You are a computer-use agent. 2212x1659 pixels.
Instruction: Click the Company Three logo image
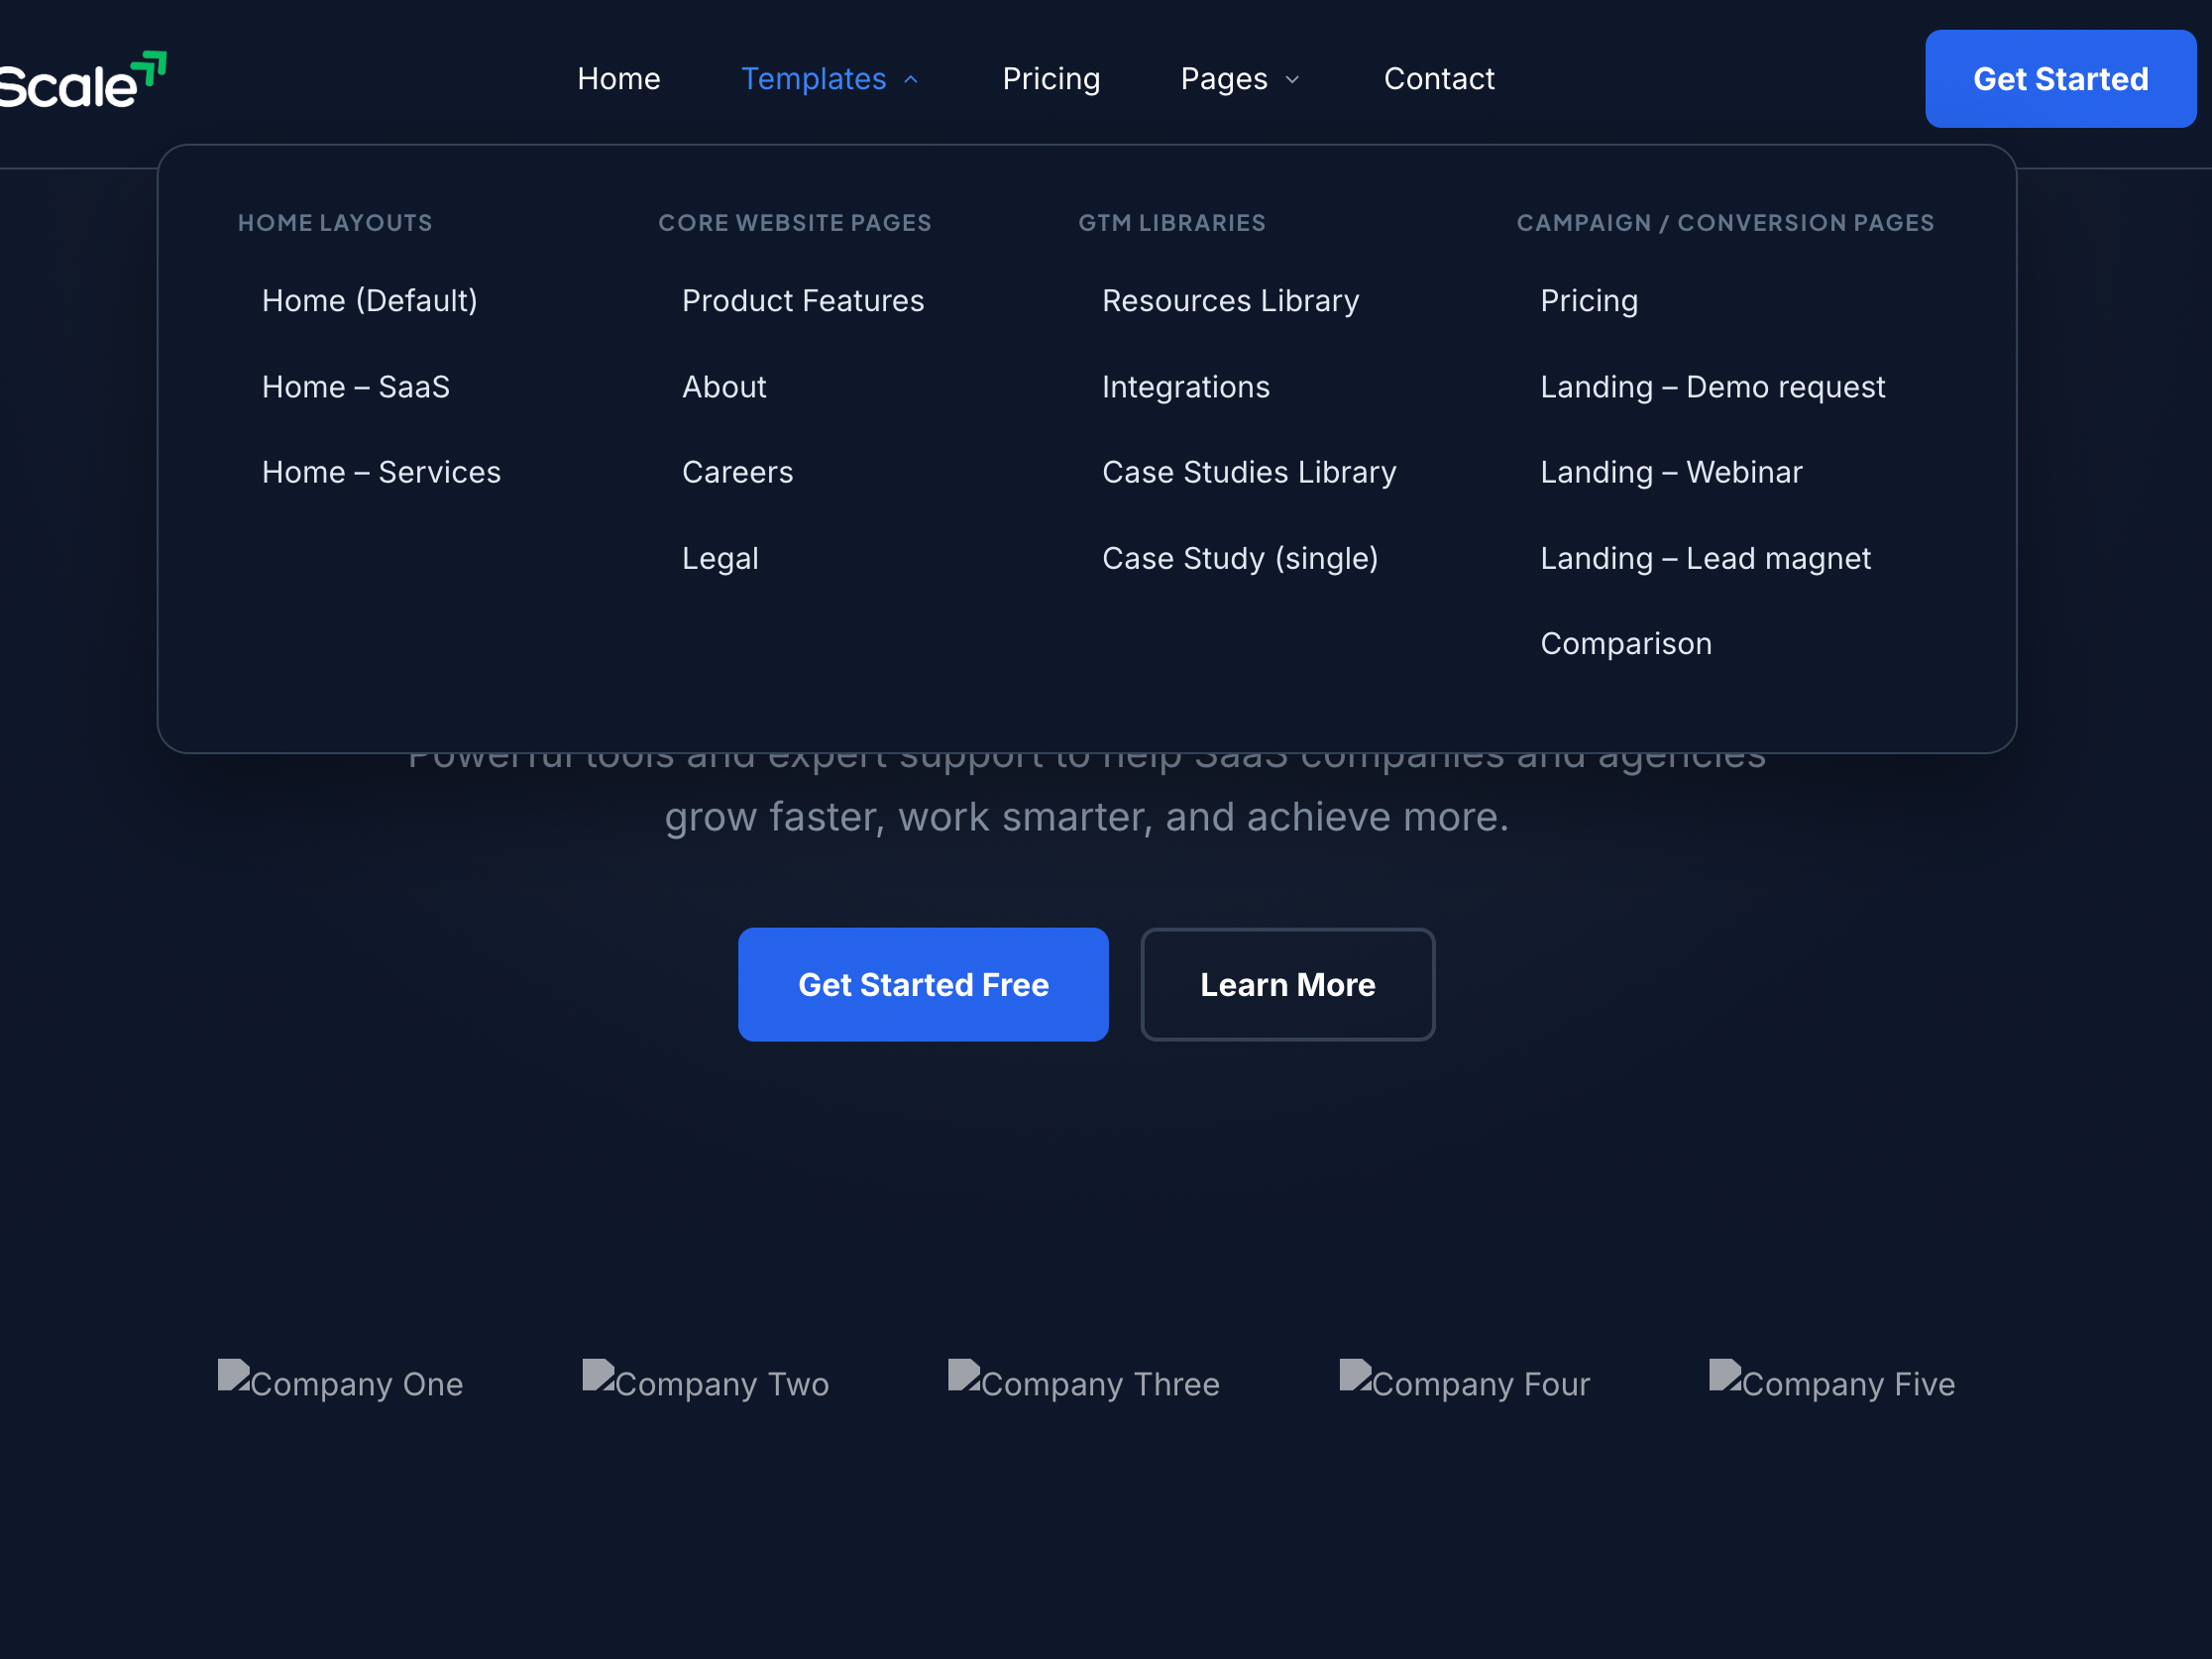(x=1084, y=1383)
